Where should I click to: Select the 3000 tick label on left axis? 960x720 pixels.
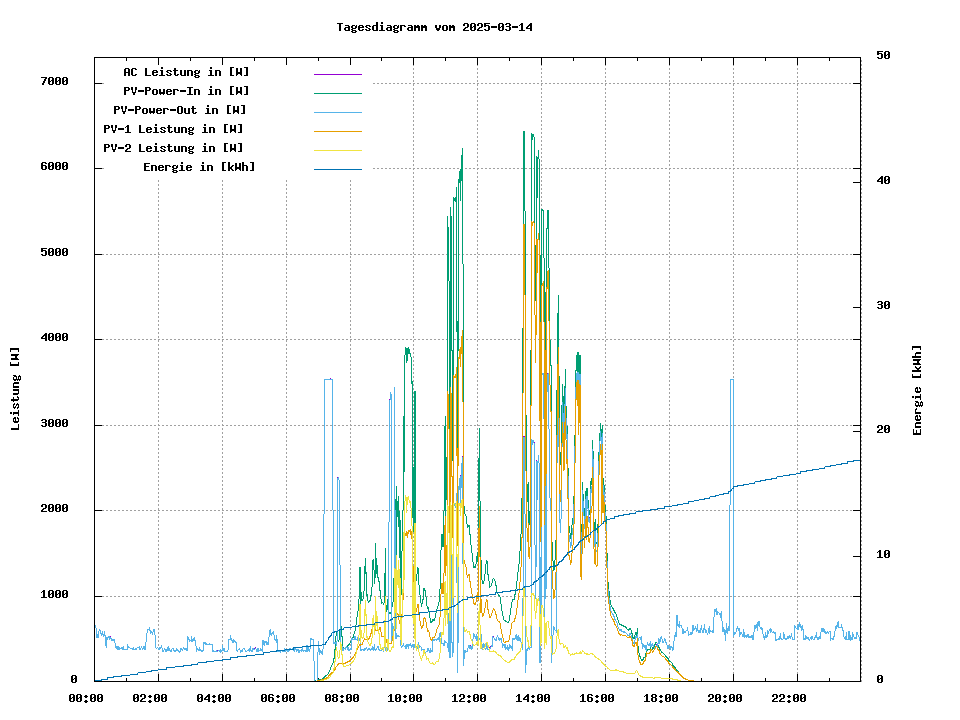[53, 425]
